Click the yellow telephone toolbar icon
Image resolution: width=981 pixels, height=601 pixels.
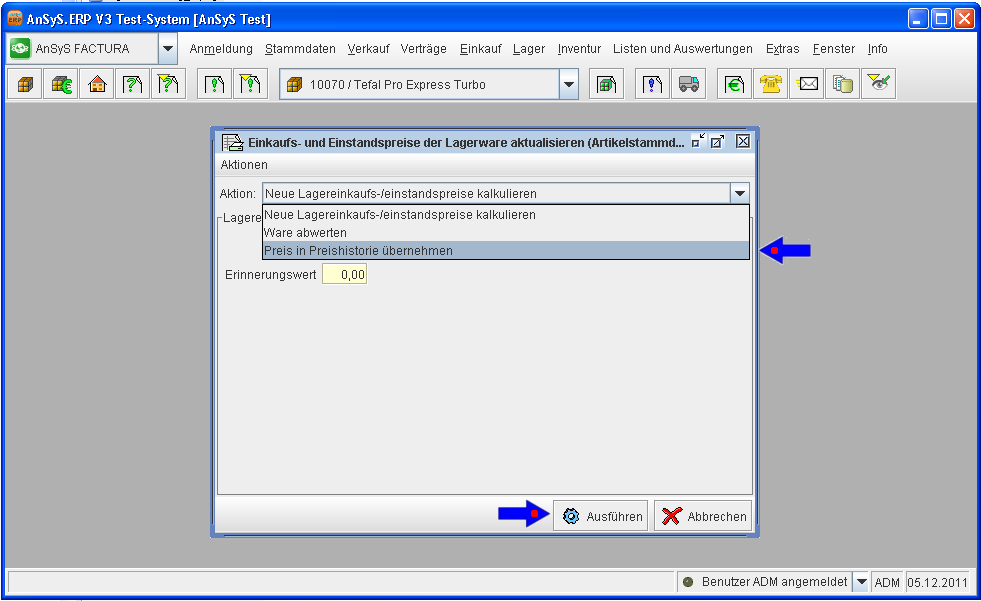point(770,85)
